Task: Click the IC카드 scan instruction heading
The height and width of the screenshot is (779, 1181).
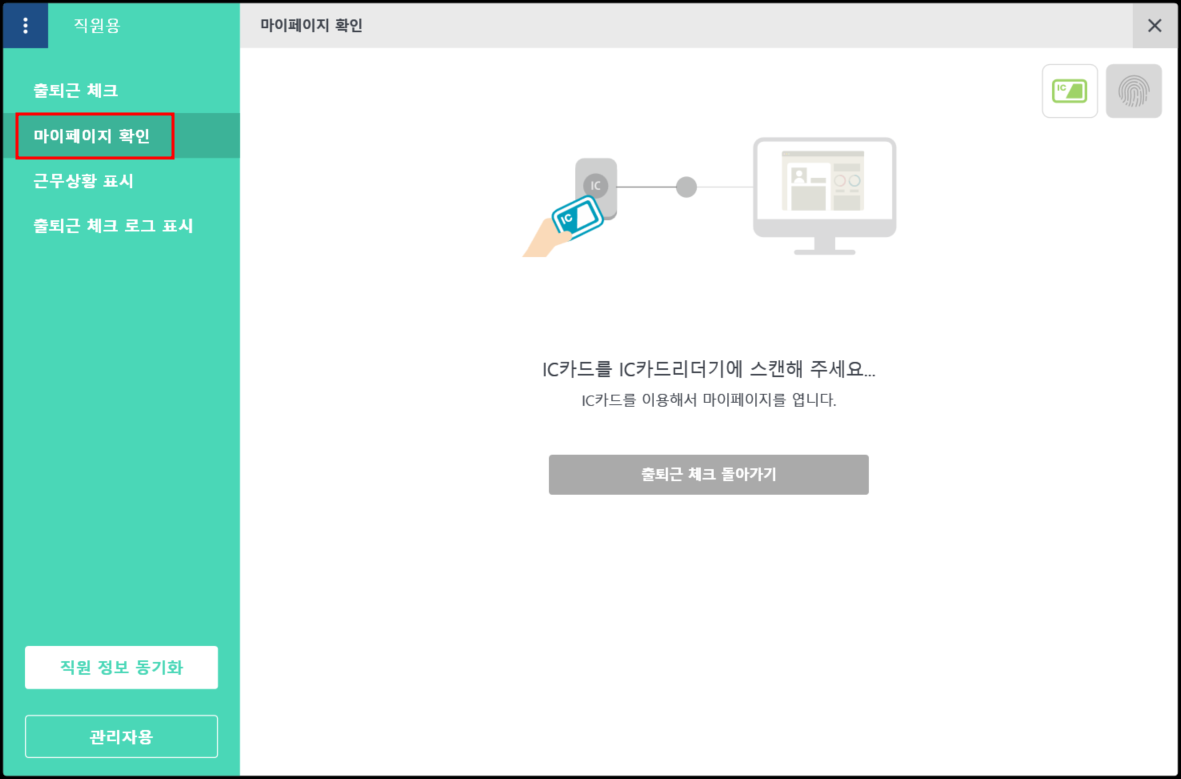Action: 708,369
